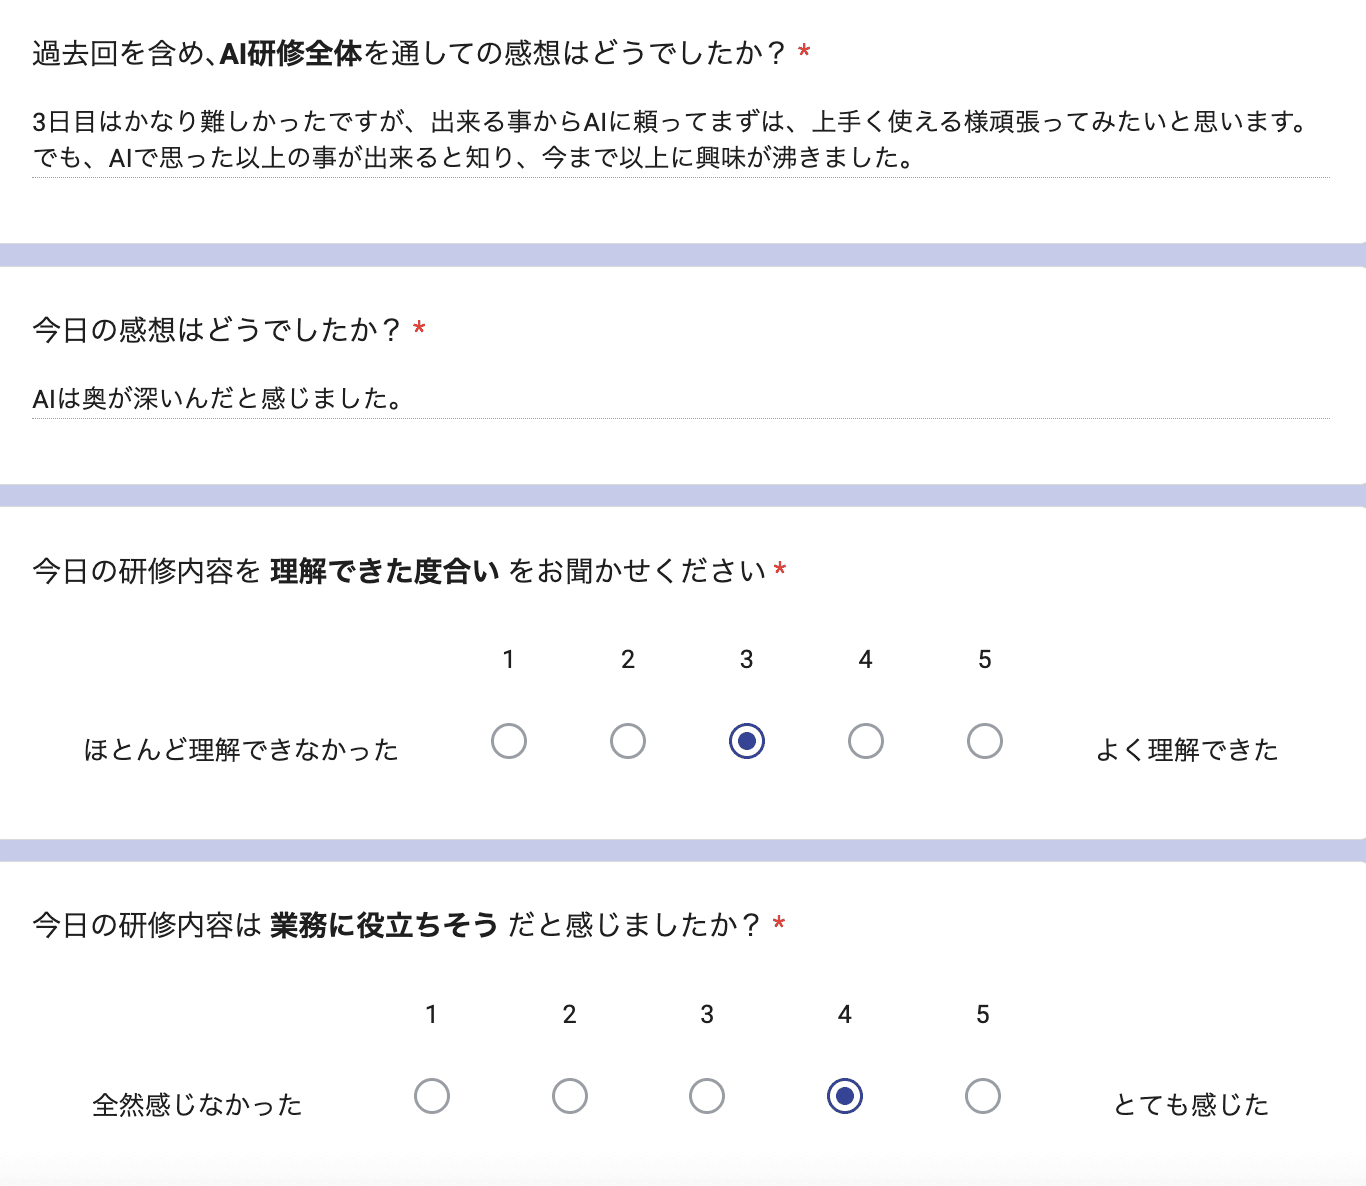Select rating 2 for understanding scale
The image size is (1366, 1186).
pyautogui.click(x=627, y=741)
